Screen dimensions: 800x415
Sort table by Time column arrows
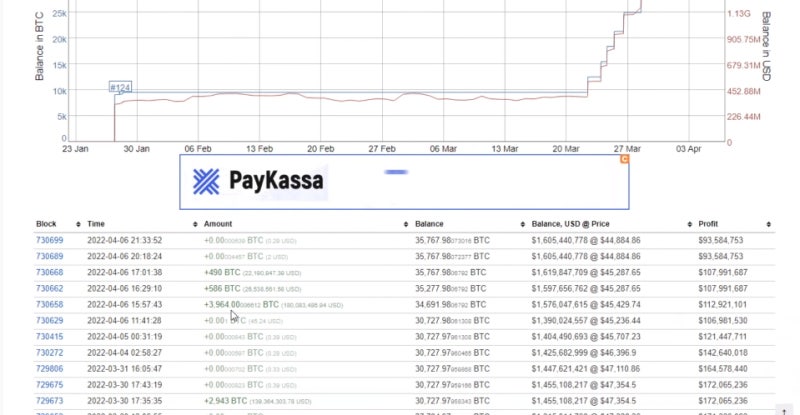195,224
